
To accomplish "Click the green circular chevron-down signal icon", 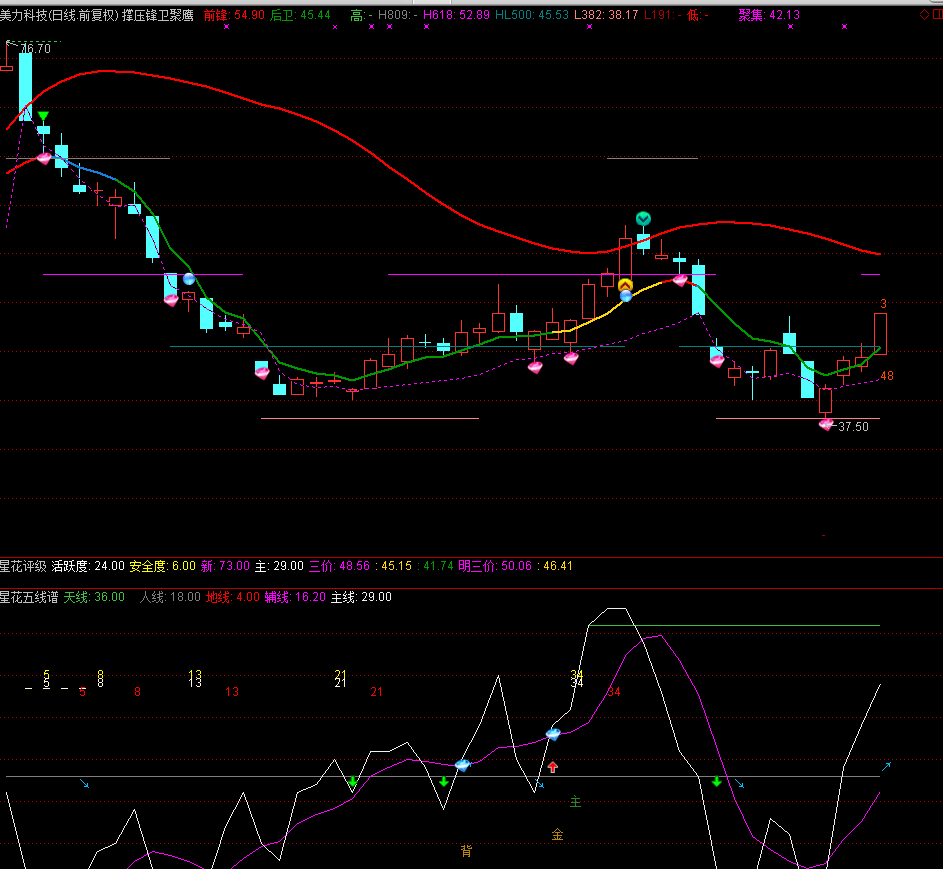I will (644, 218).
